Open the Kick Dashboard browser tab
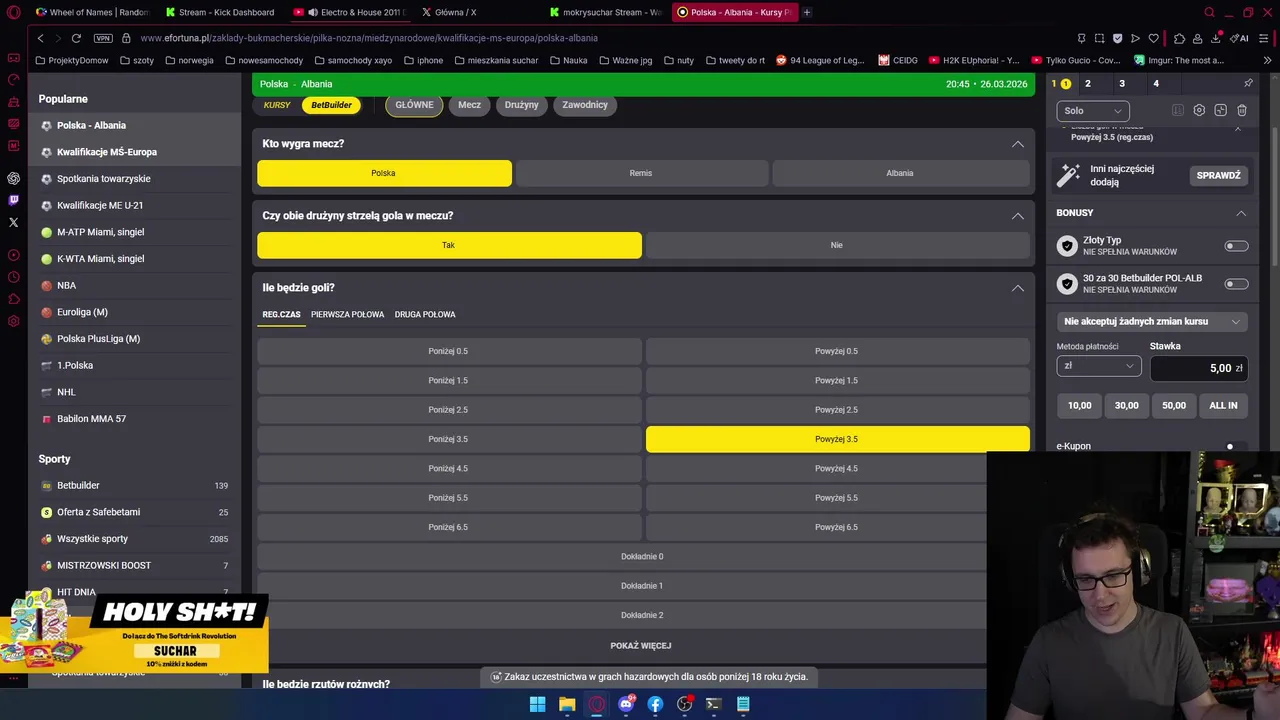The image size is (1280, 720). [221, 12]
